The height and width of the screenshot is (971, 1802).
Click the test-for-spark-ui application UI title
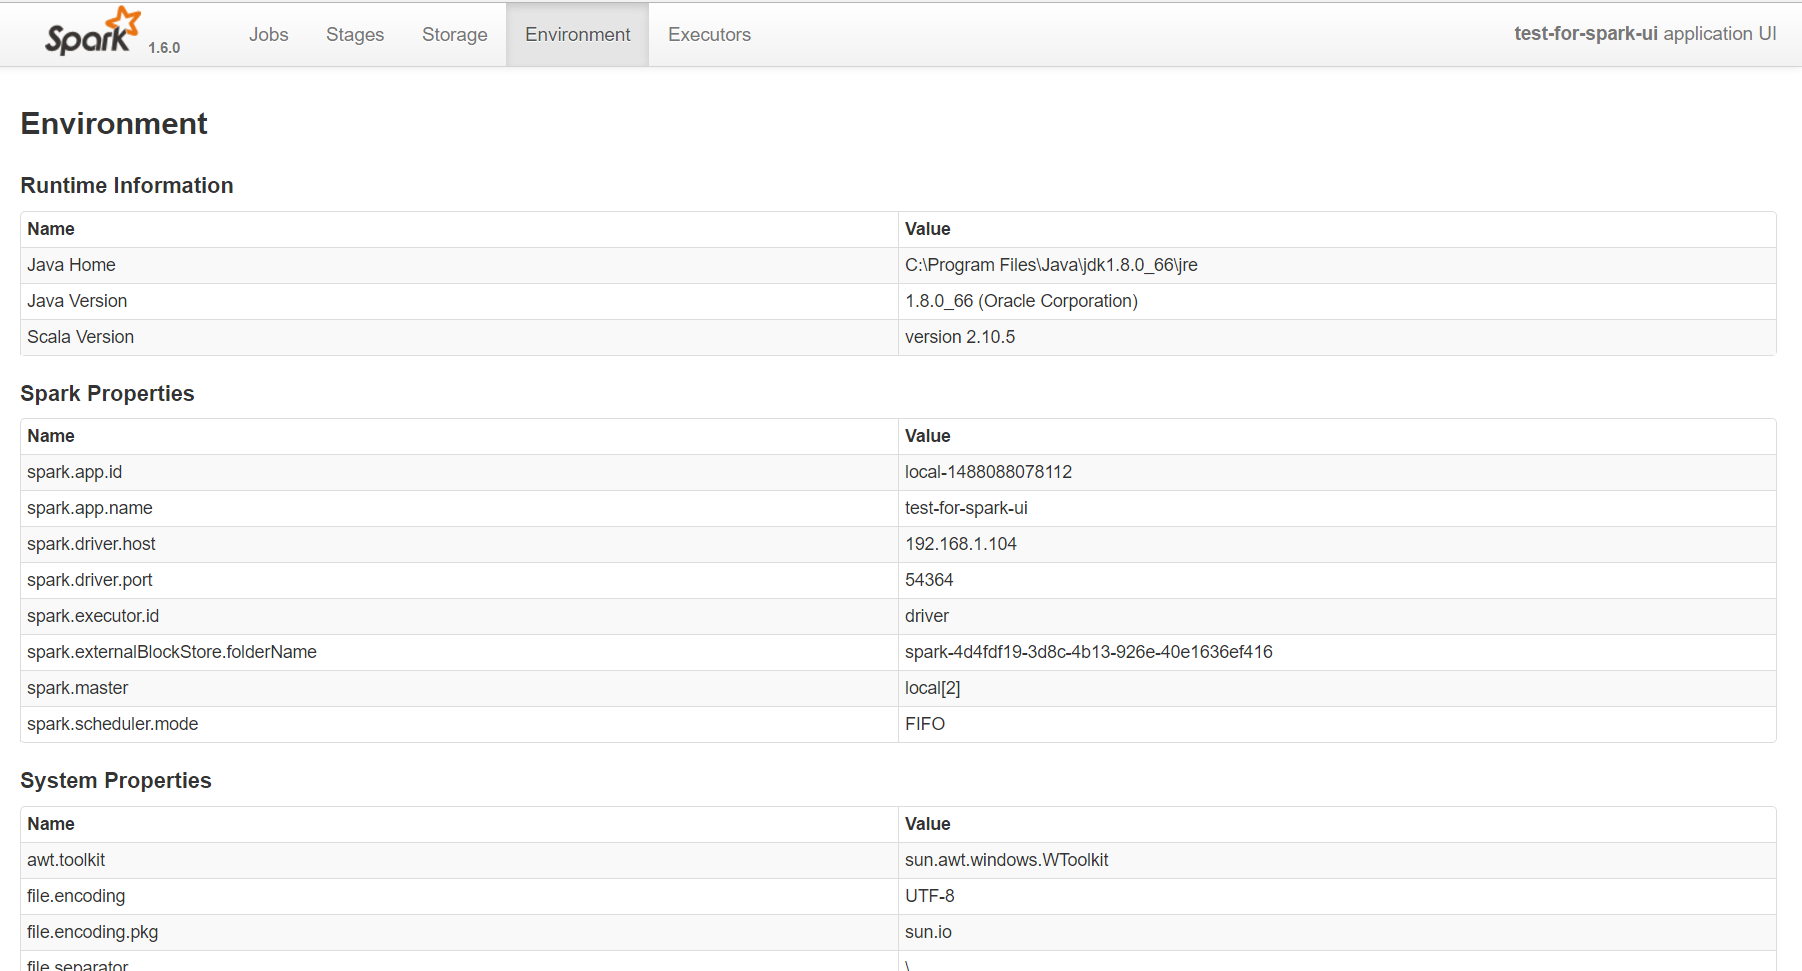coord(1644,34)
